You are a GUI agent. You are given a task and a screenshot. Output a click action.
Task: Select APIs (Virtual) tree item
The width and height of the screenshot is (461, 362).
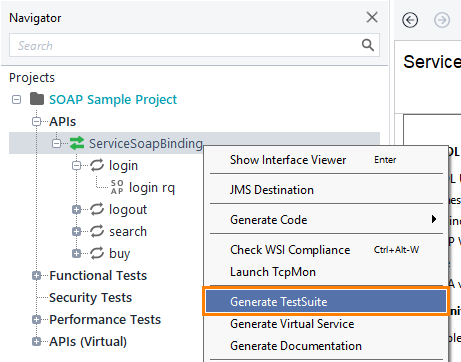click(x=88, y=342)
